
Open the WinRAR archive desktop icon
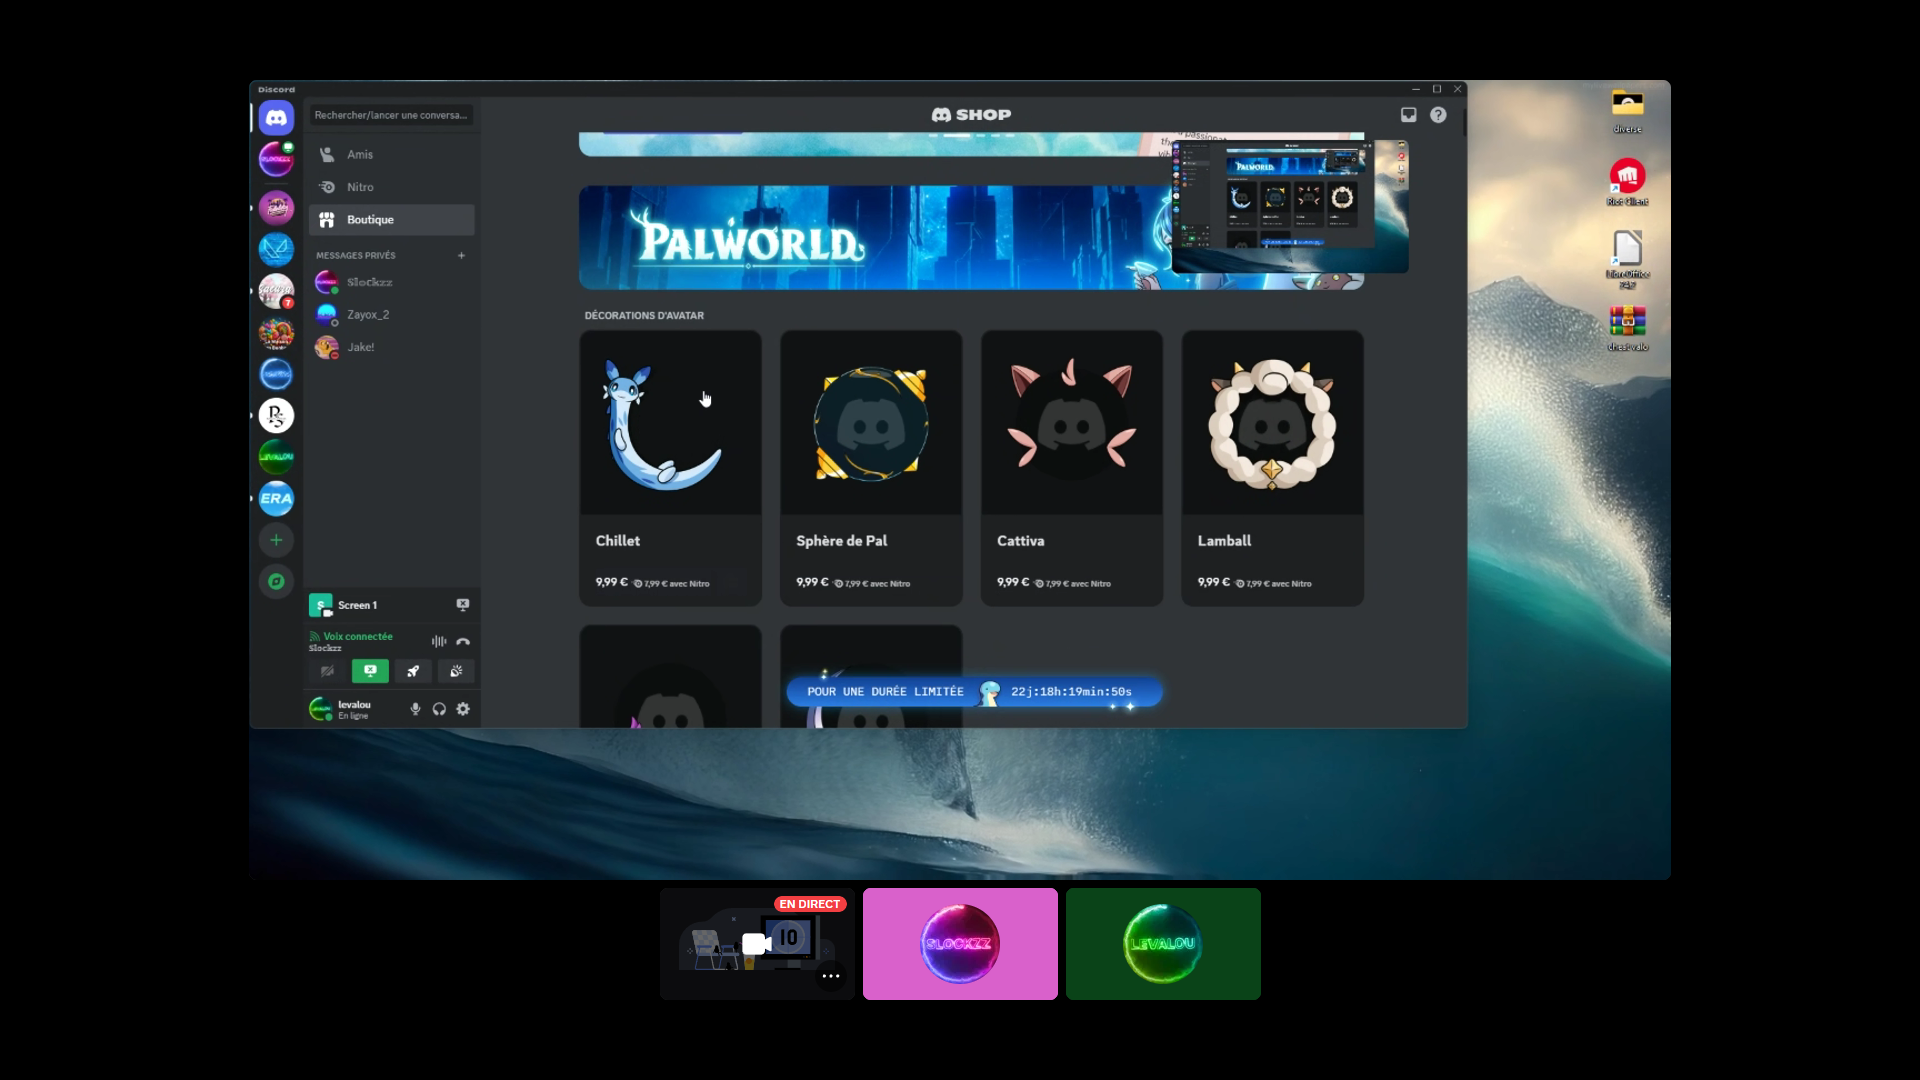[x=1627, y=329]
